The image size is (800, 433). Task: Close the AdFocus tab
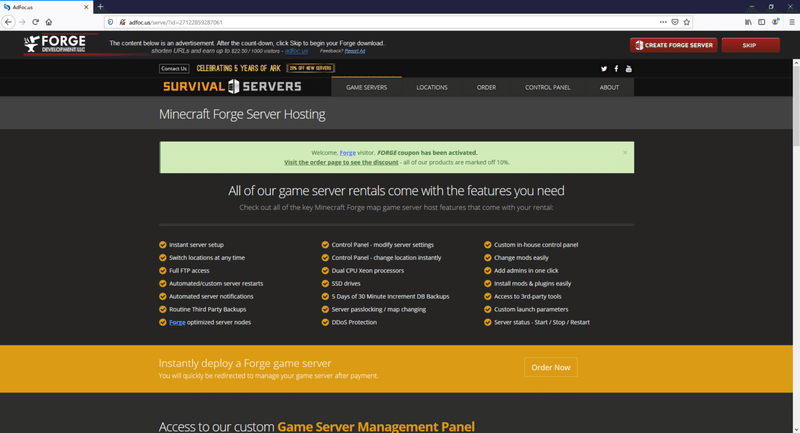[x=86, y=7]
